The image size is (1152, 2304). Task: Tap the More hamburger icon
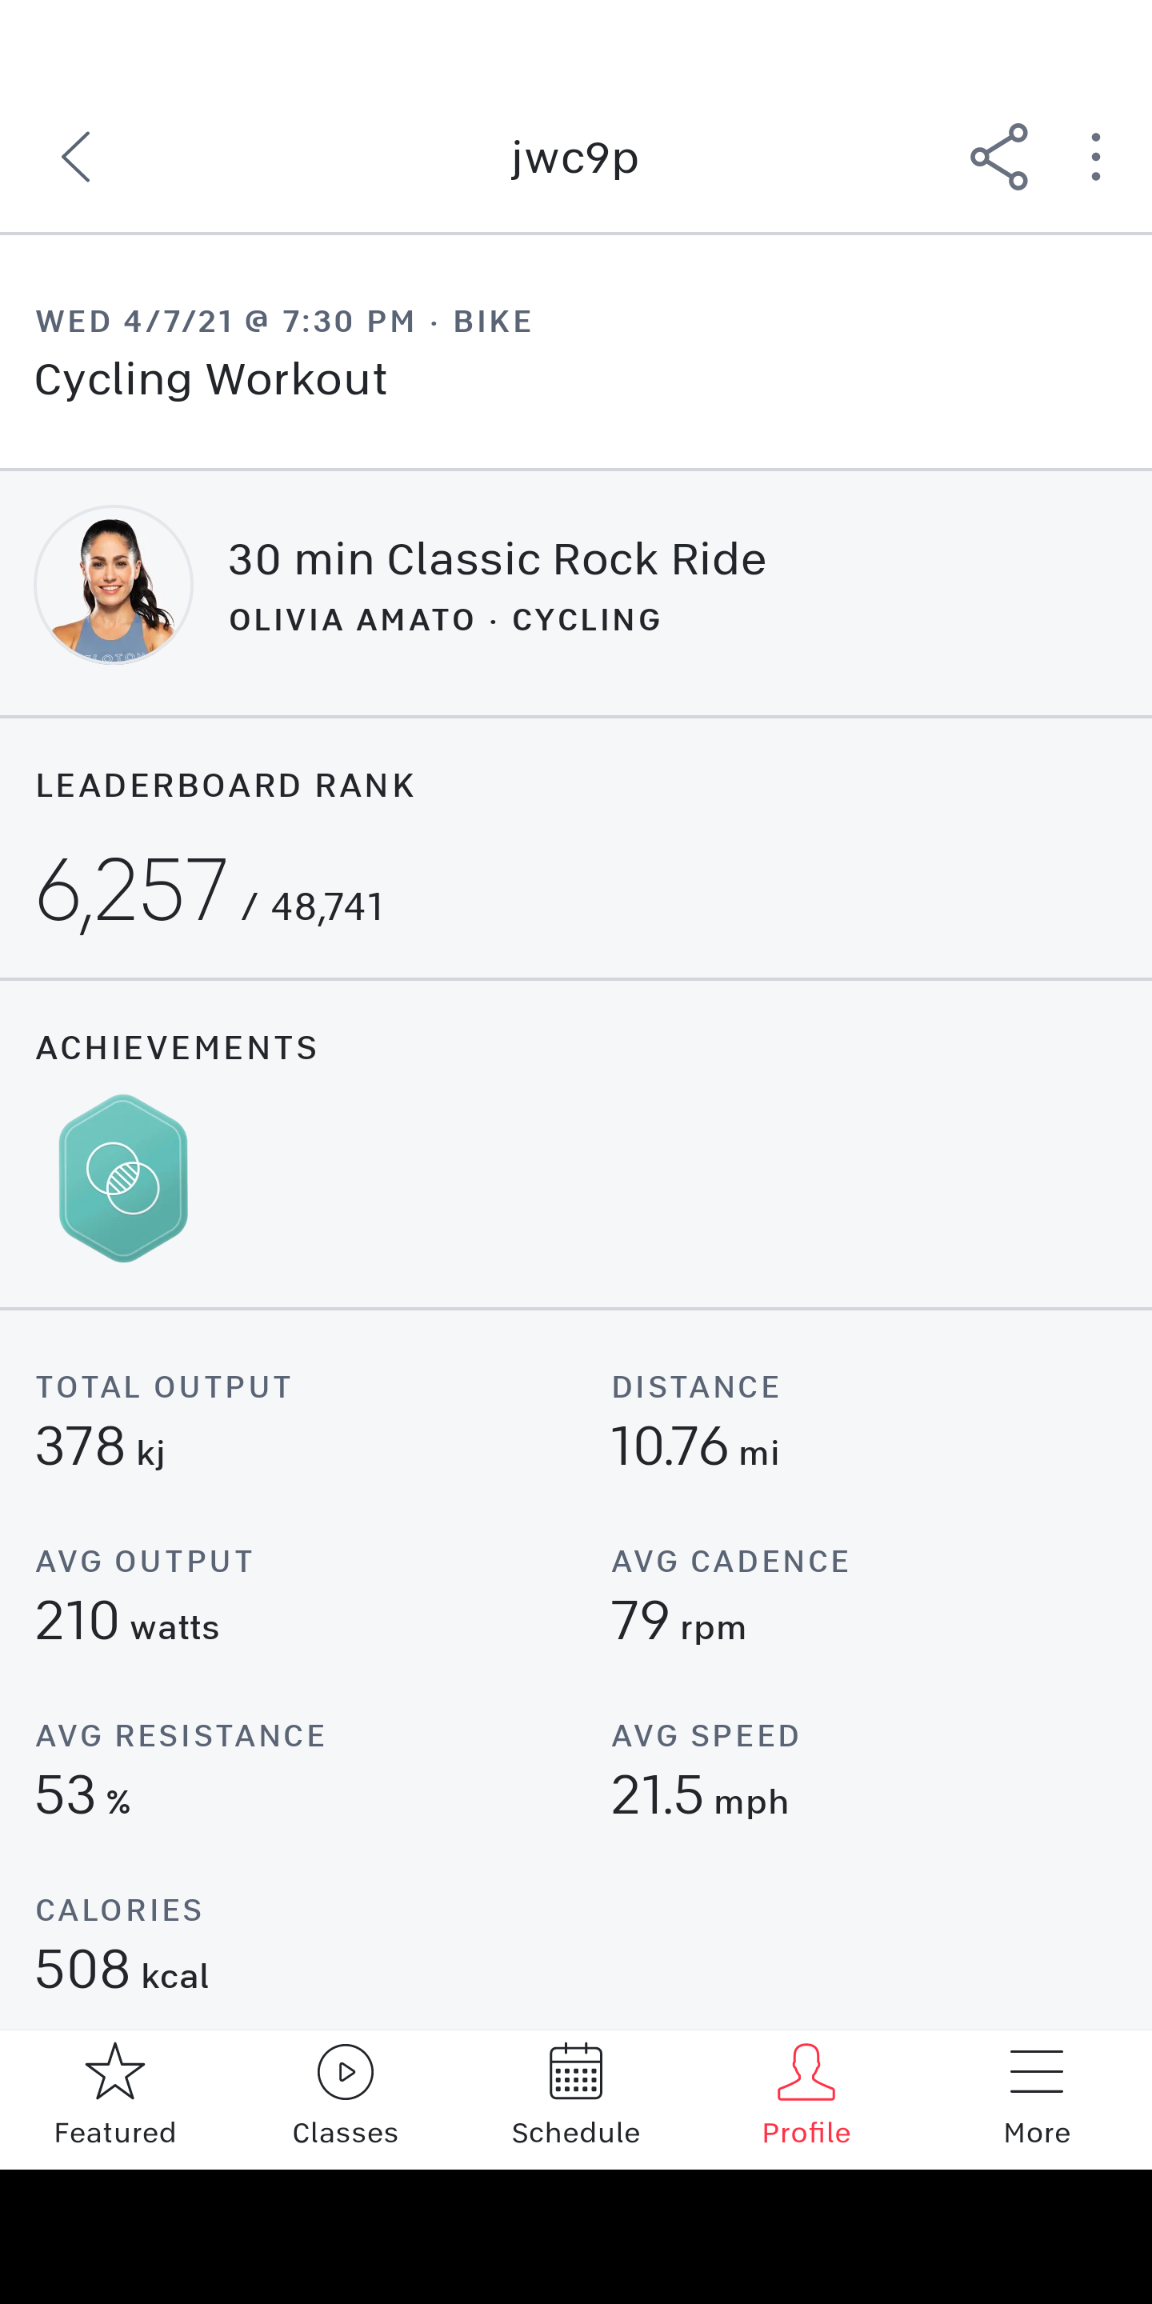tap(1037, 2071)
